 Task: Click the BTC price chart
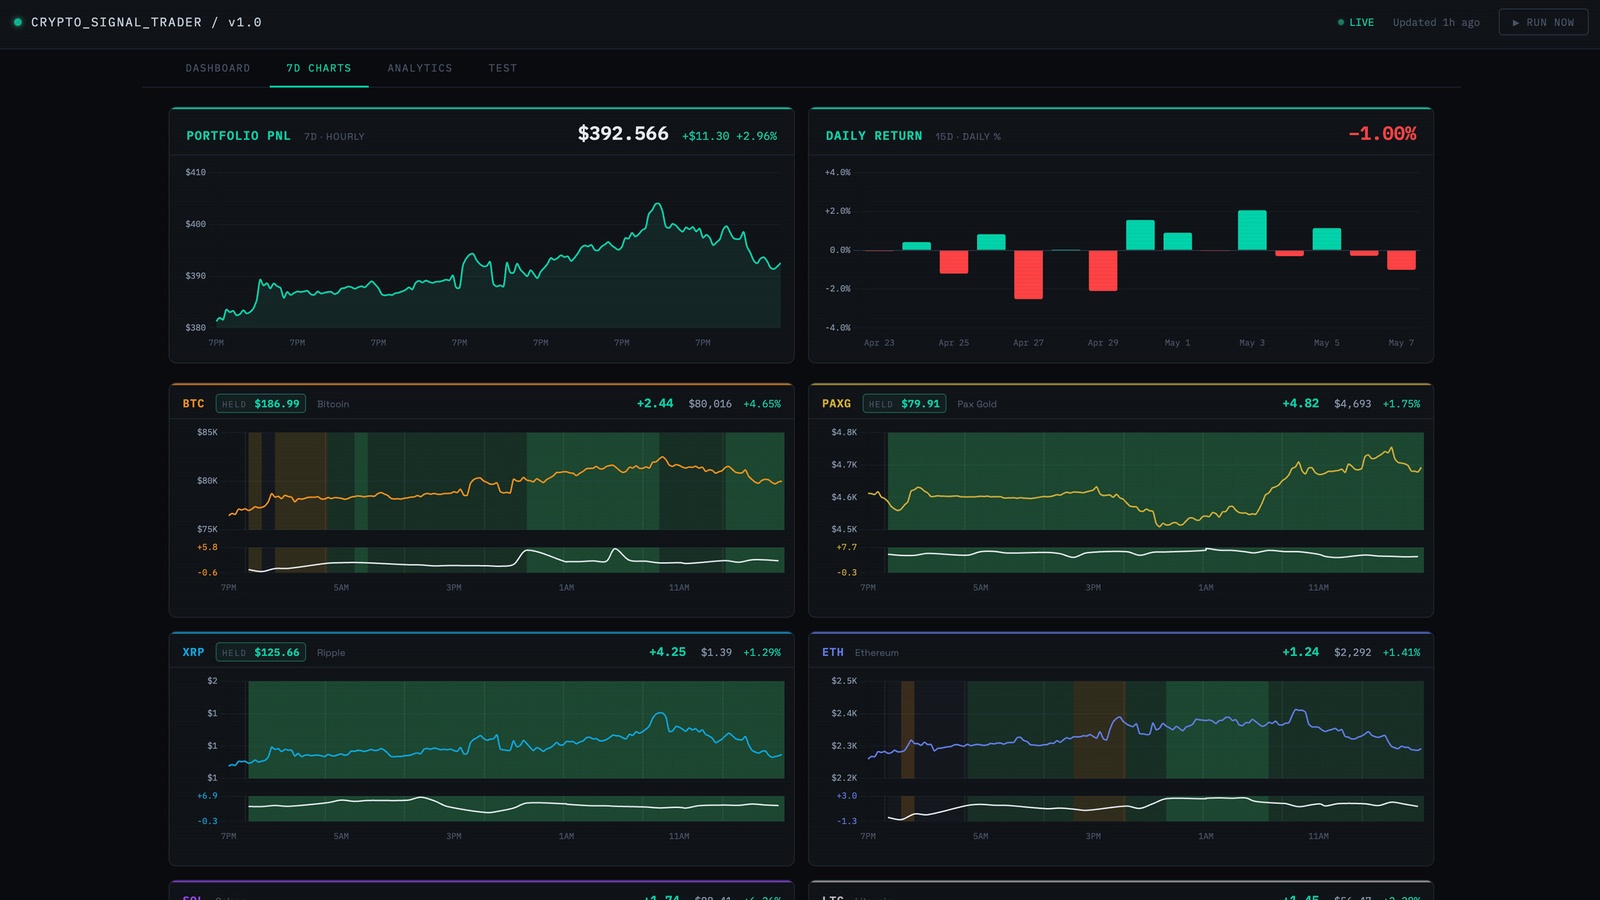[506, 481]
